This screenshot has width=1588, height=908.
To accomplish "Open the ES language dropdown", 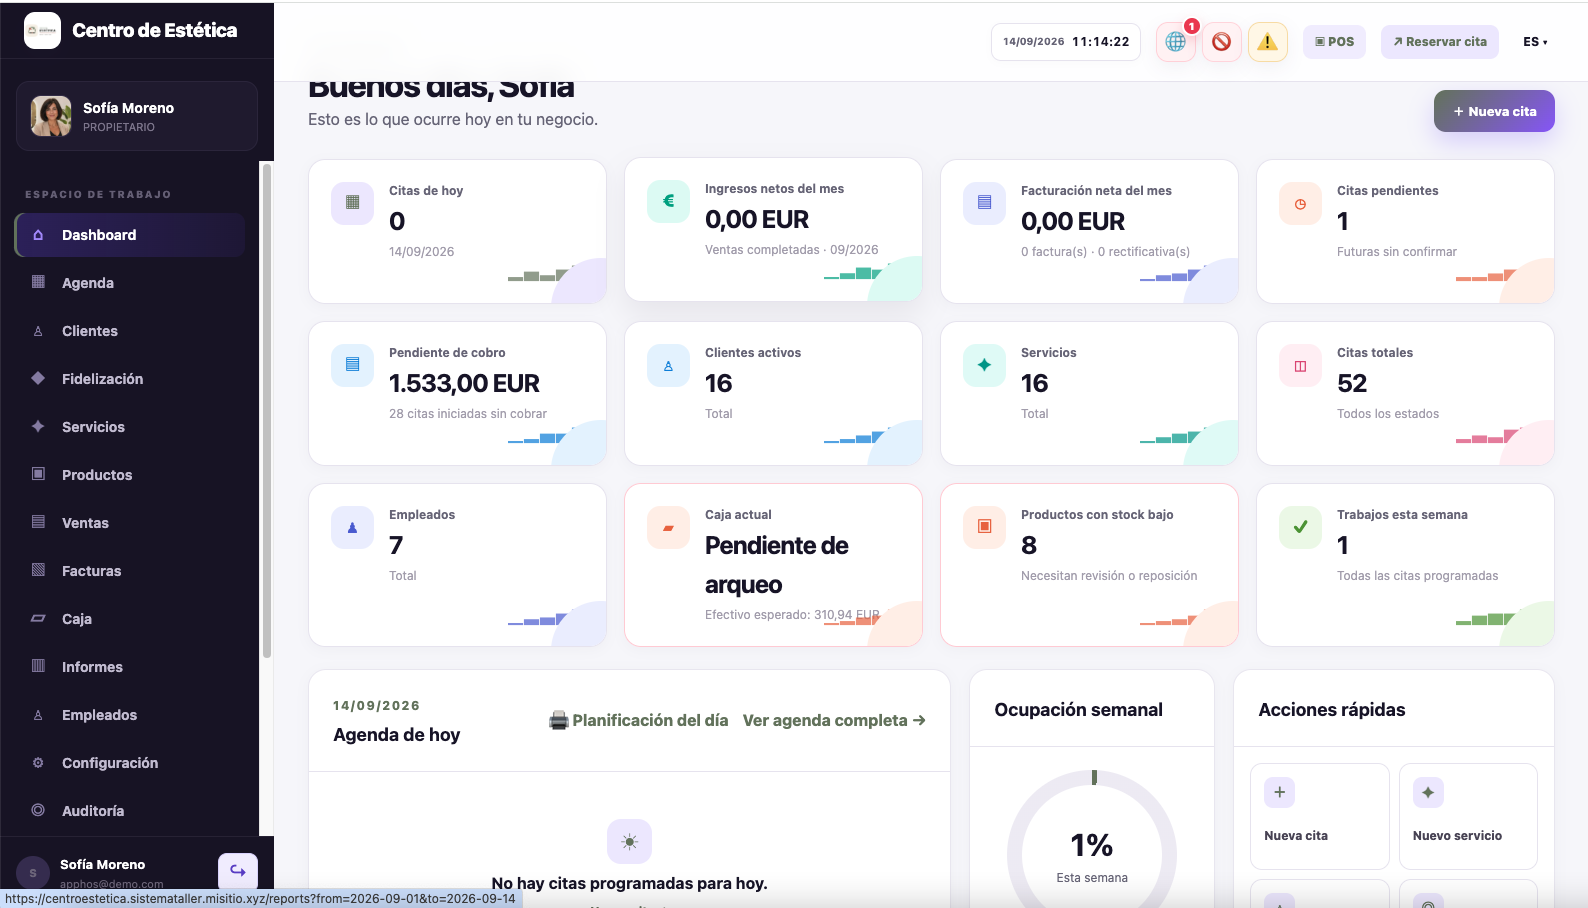I will [x=1535, y=42].
